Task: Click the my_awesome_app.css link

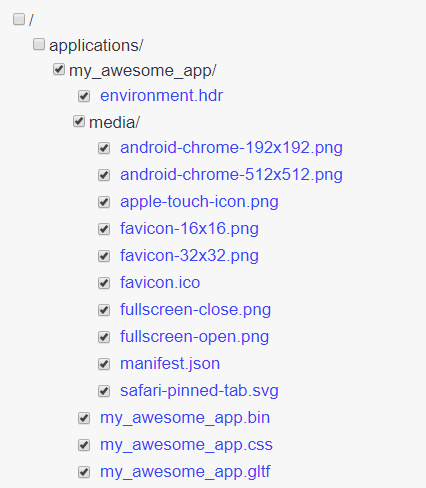Action: 186,445
